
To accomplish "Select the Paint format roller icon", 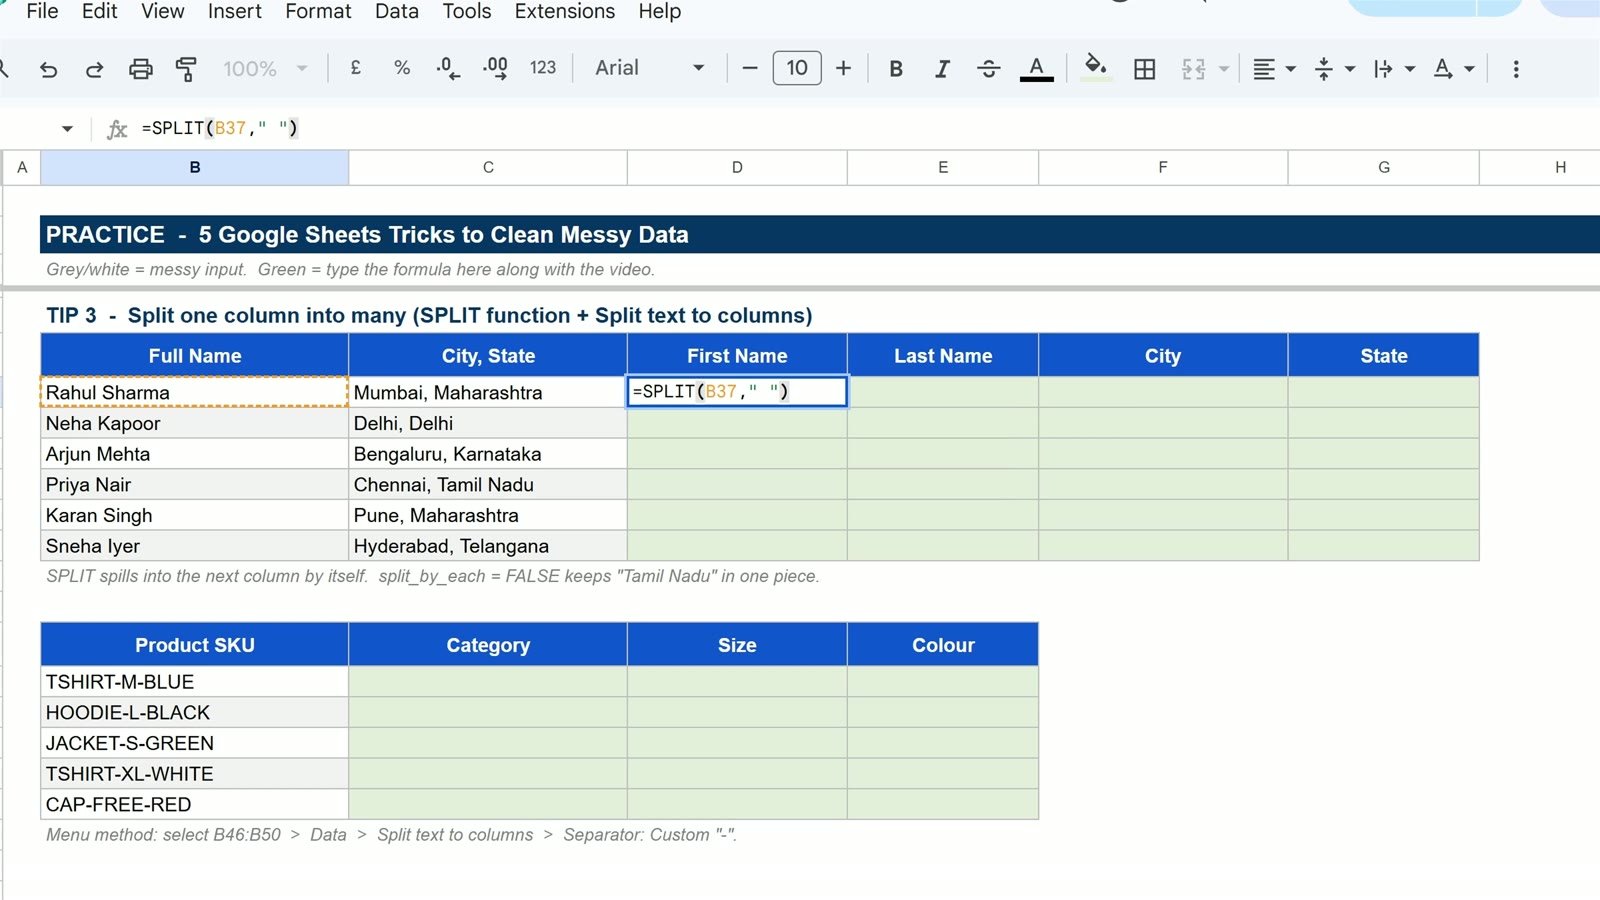I will [186, 69].
